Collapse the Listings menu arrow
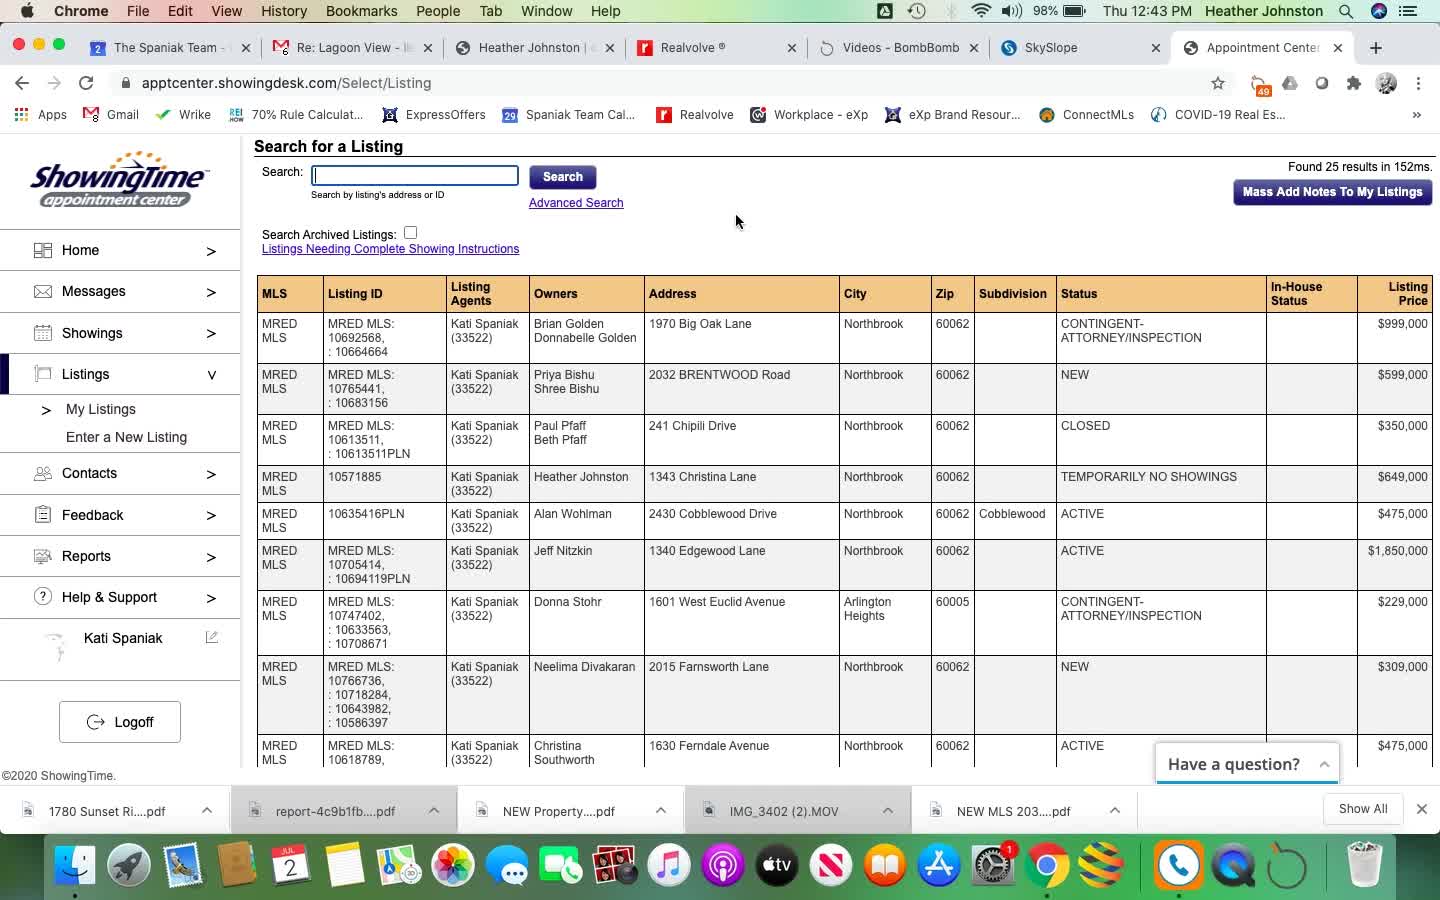The width and height of the screenshot is (1440, 900). tap(211, 375)
